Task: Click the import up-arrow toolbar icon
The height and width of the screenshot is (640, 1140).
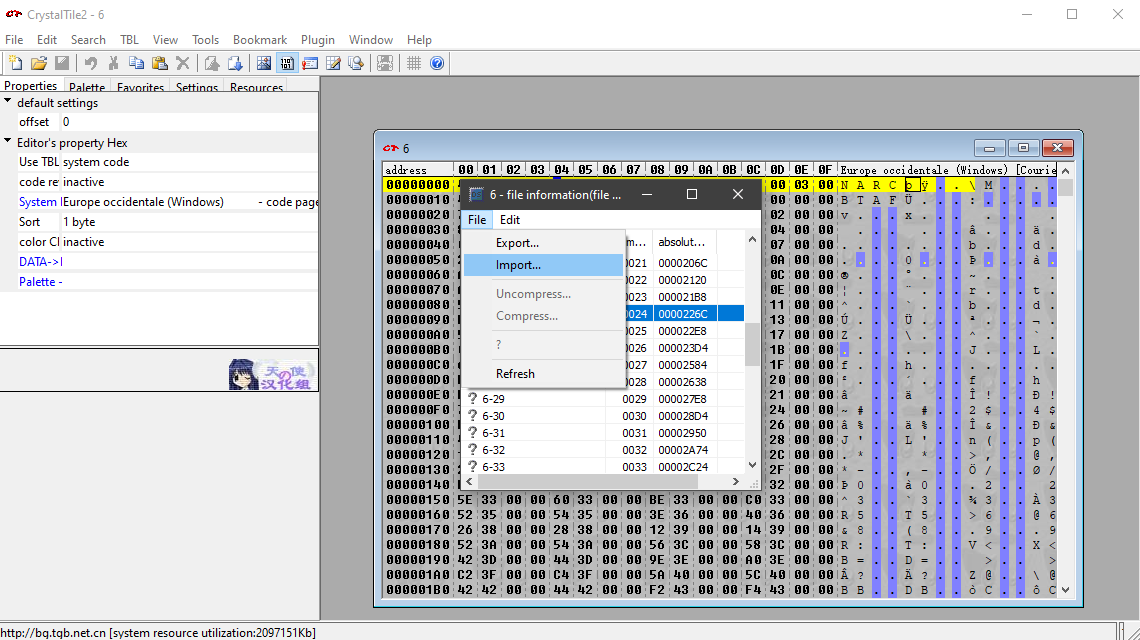Action: tap(212, 63)
